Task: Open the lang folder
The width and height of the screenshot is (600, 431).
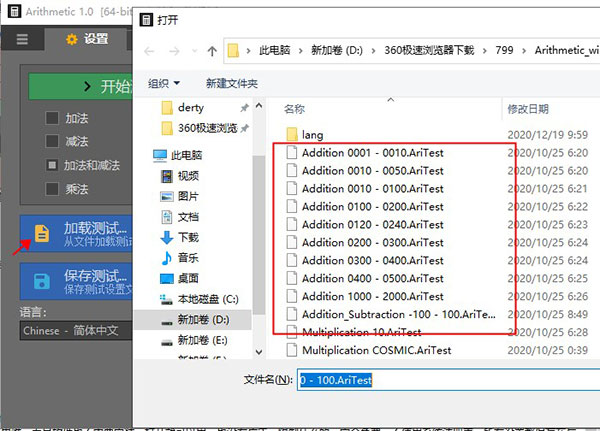Action: pos(312,134)
